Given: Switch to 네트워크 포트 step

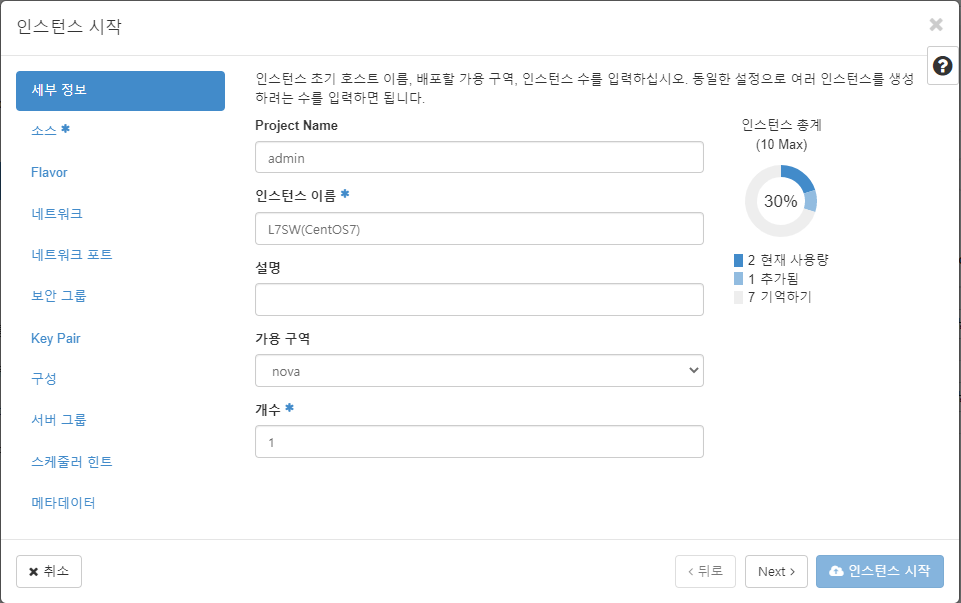Looking at the screenshot, I should 72,255.
